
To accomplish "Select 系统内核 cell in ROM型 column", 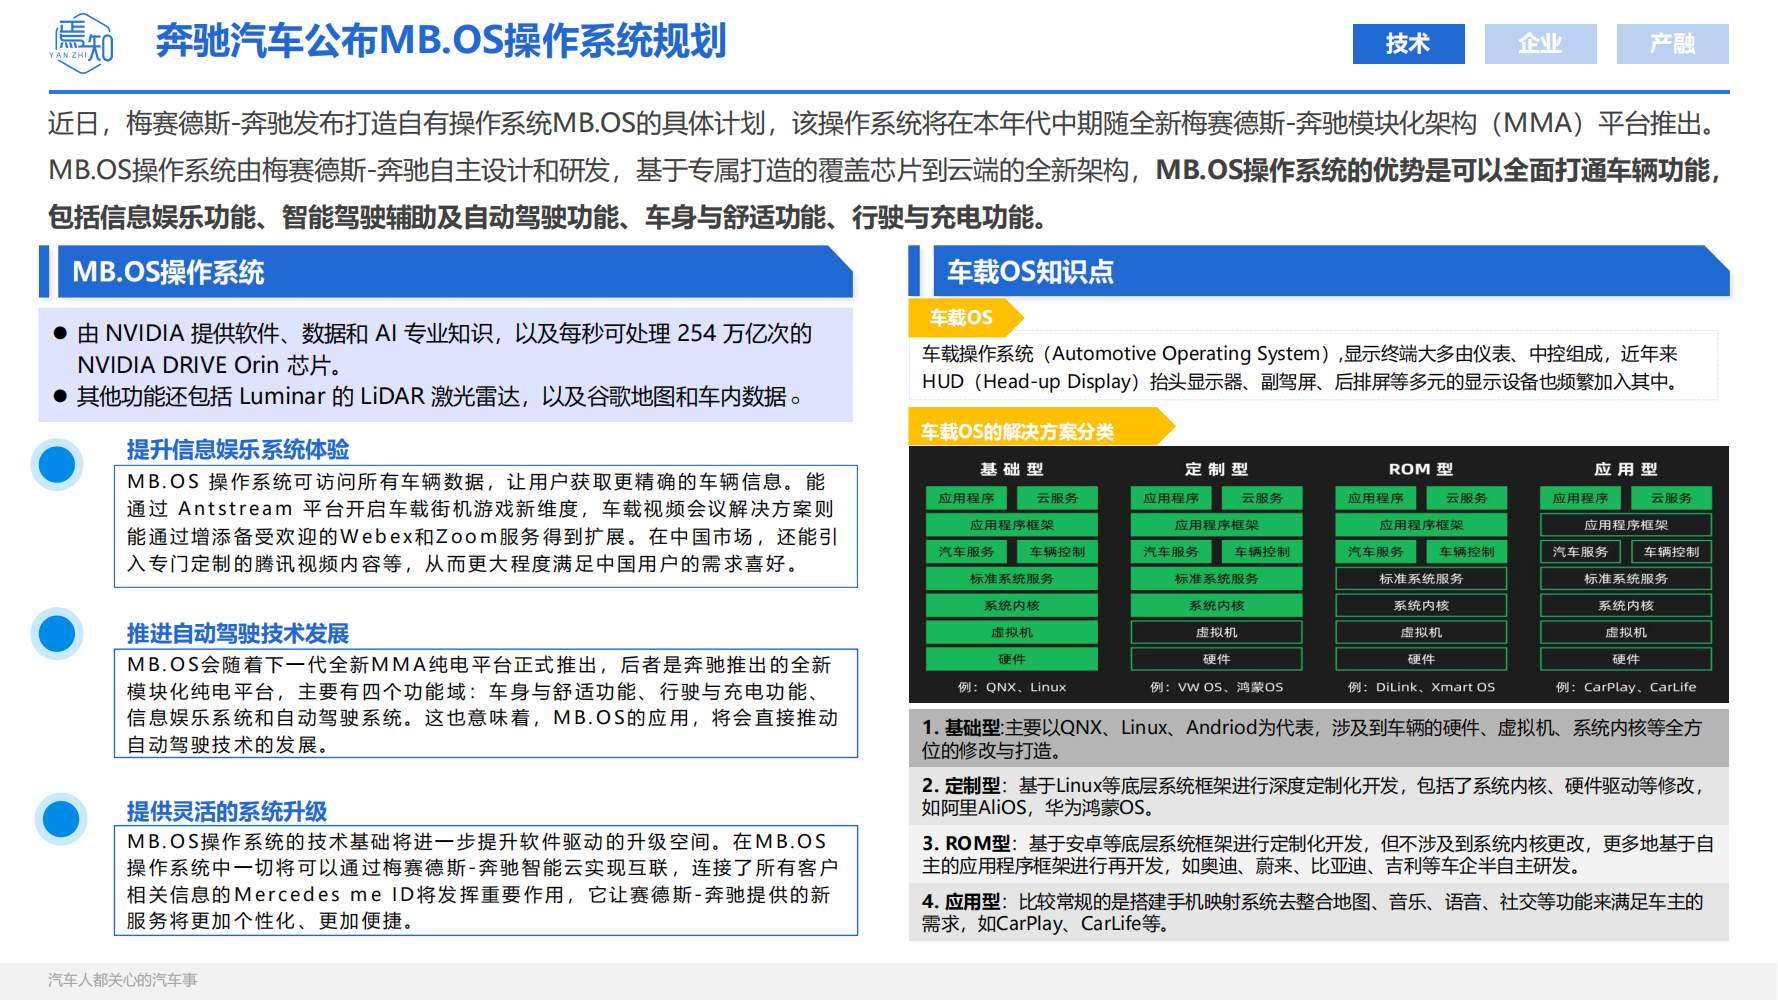I will (x=1421, y=606).
